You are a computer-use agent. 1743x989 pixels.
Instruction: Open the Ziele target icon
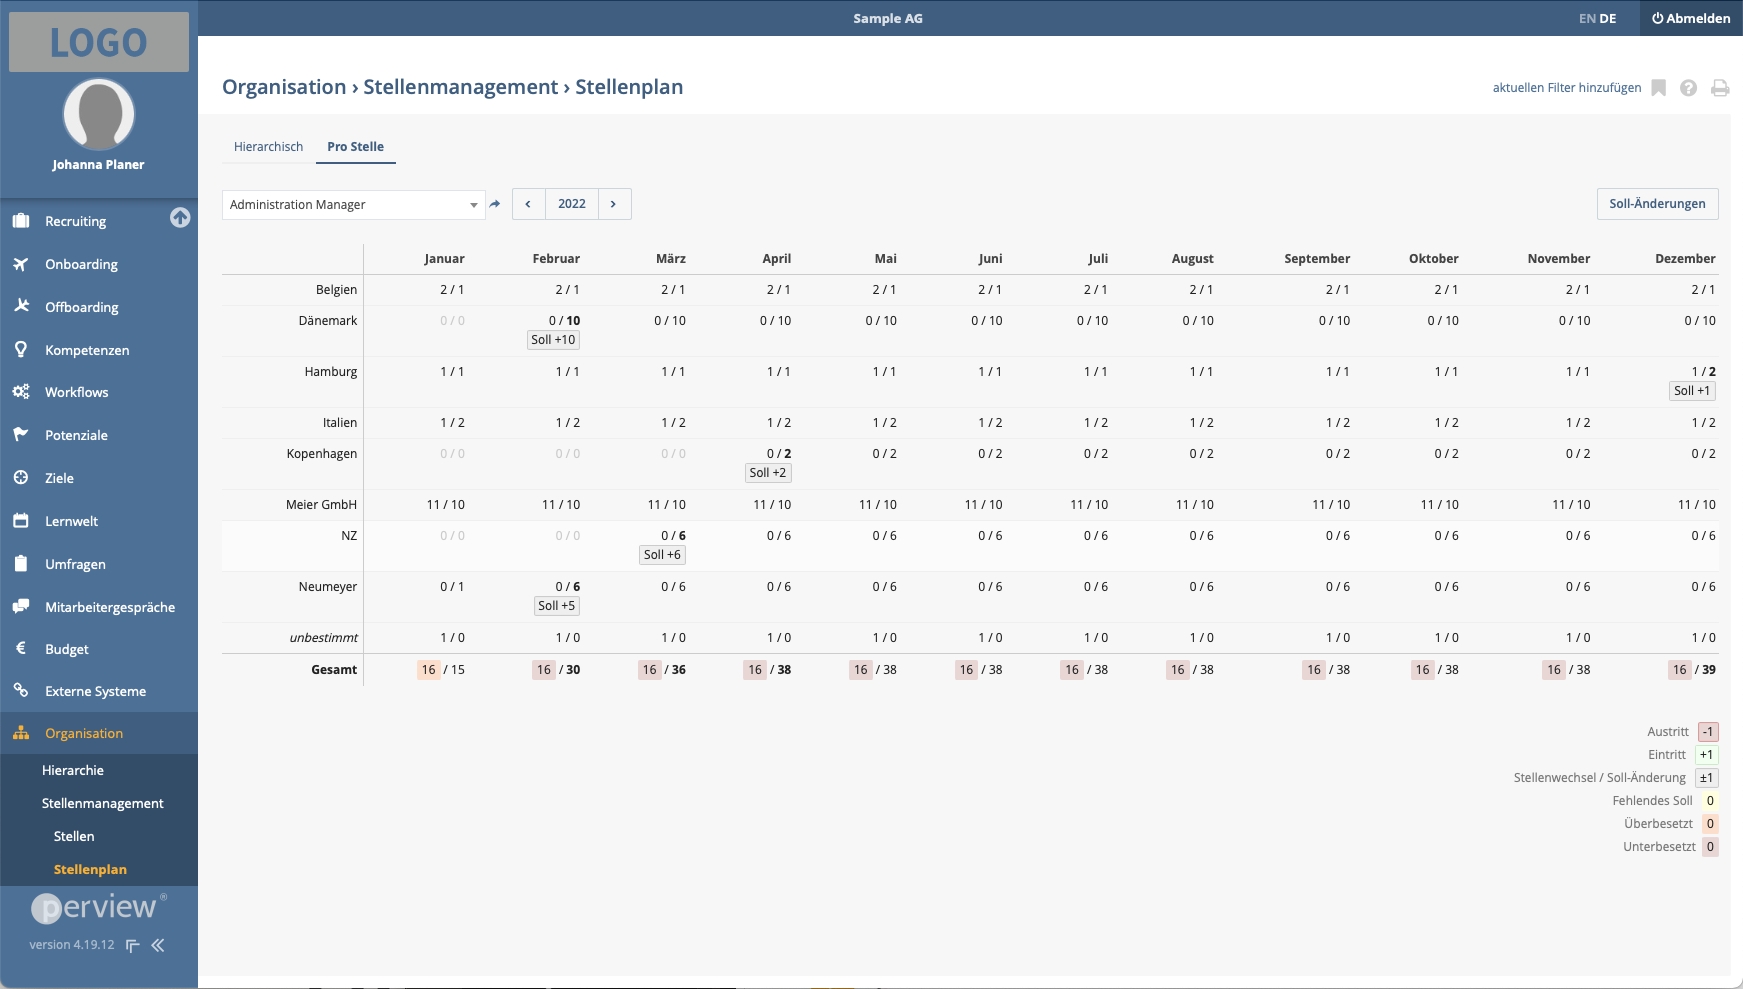[21, 478]
